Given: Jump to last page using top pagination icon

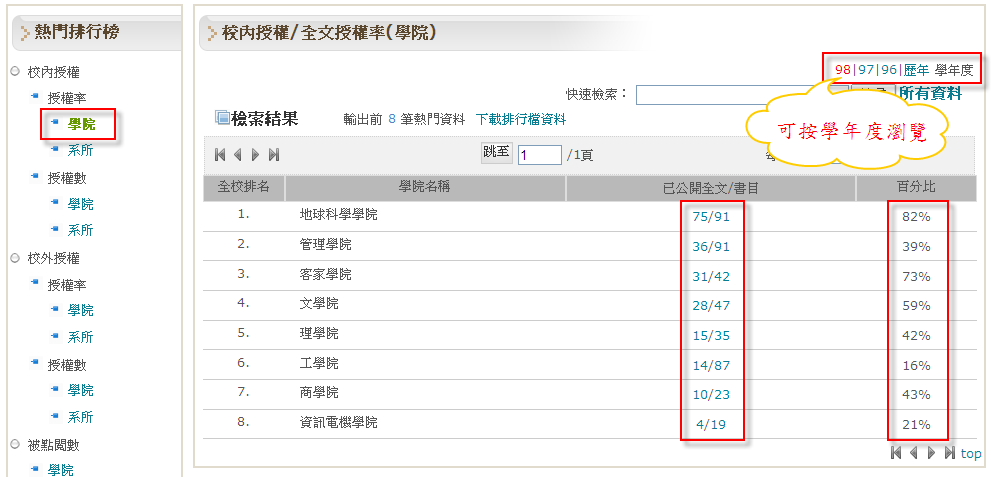Looking at the screenshot, I should coord(273,155).
